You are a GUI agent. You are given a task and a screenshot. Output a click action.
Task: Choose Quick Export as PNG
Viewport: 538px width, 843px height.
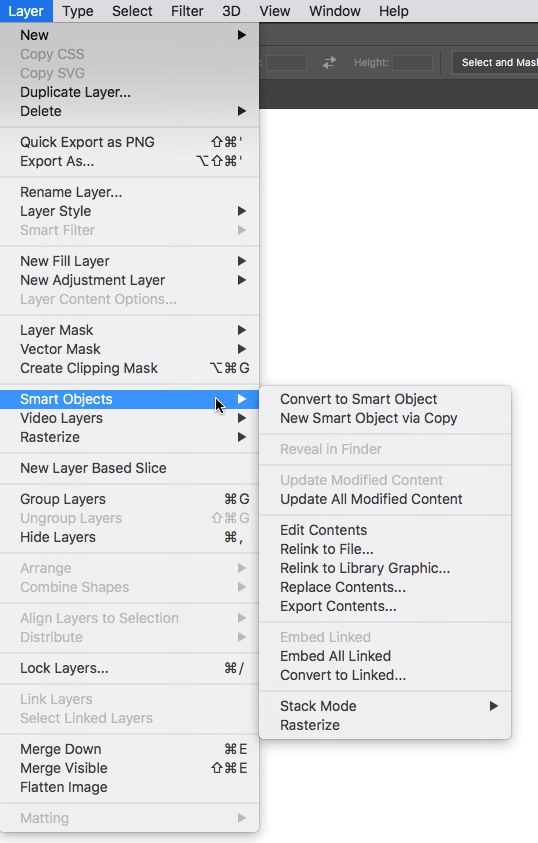130,142
